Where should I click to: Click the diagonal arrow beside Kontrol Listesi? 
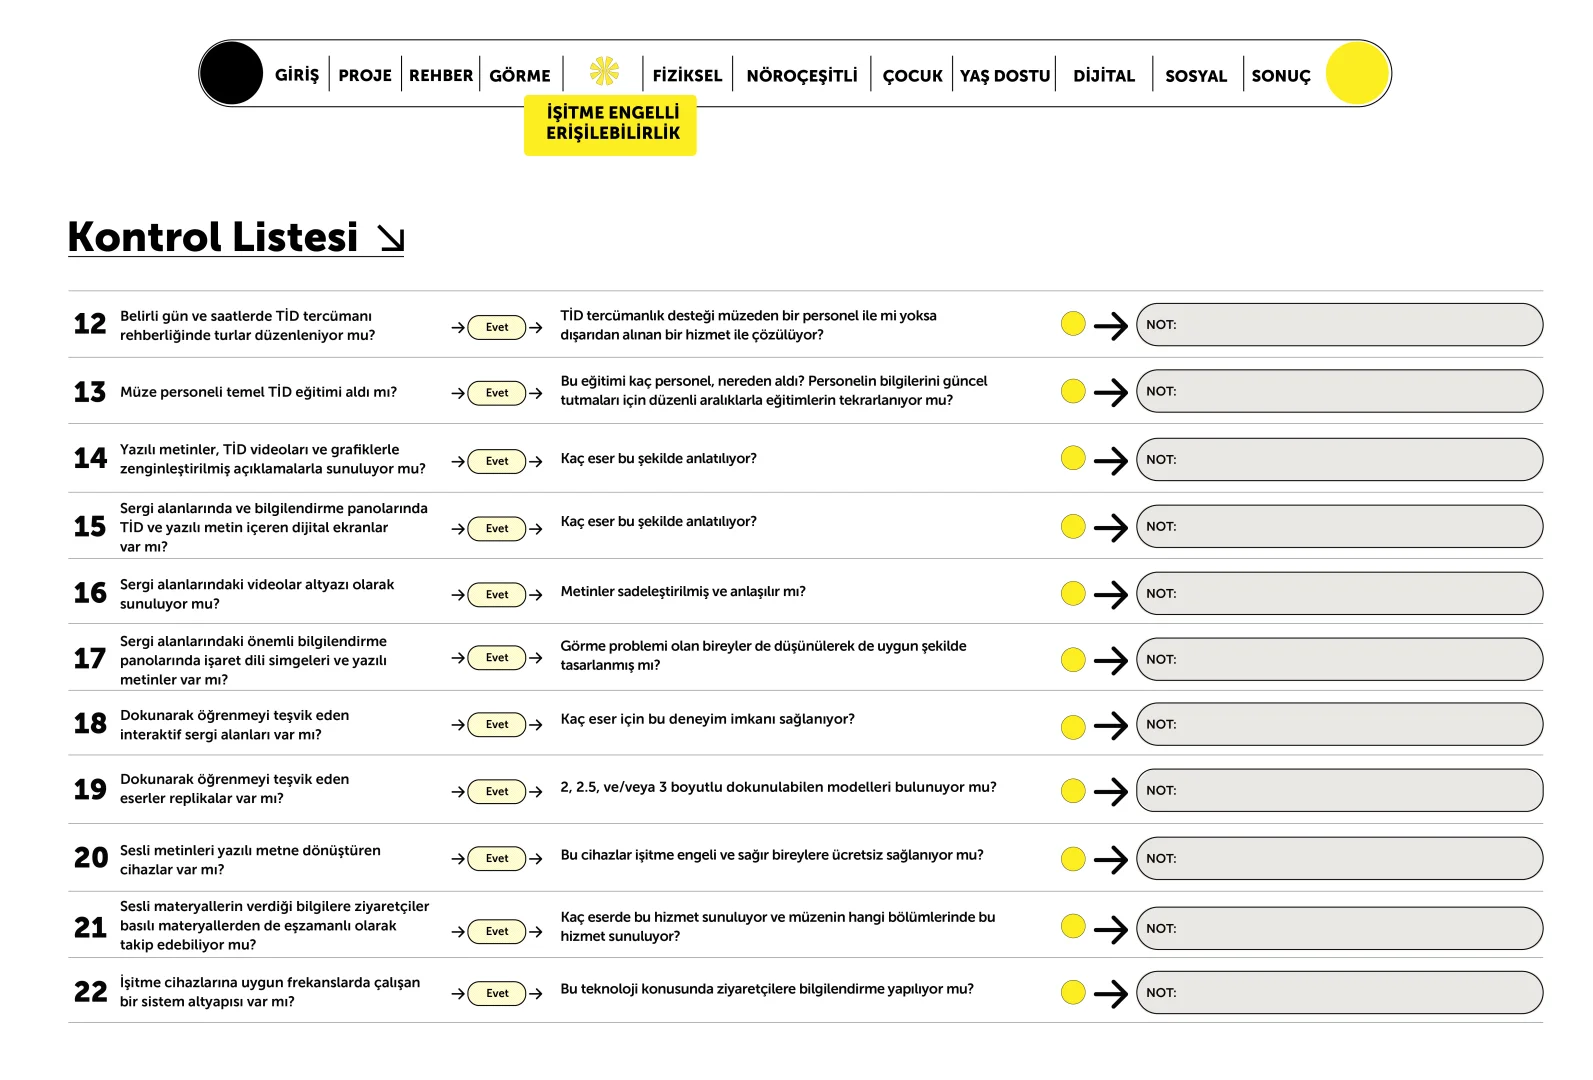point(391,238)
